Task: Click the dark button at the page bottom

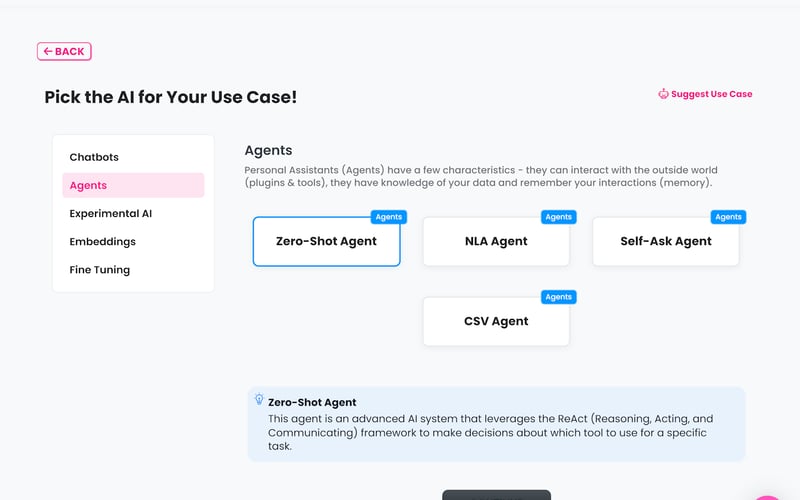Action: 496,494
